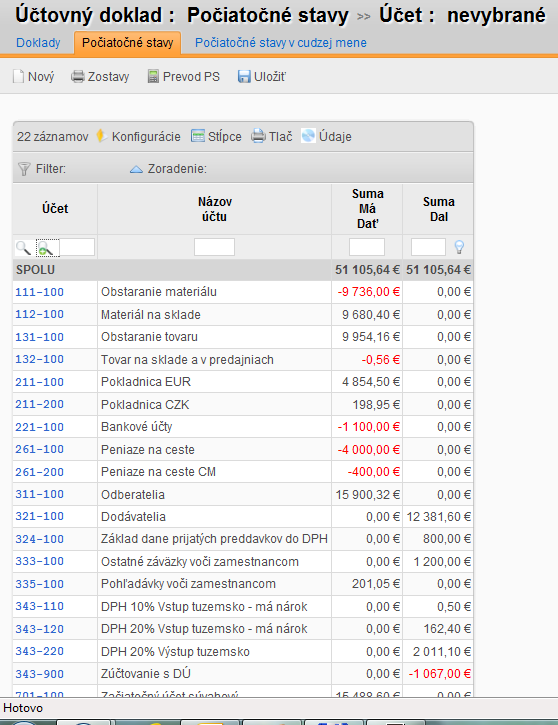Open Údaje data icon
Viewport: 558px width, 725px height.
(308, 136)
